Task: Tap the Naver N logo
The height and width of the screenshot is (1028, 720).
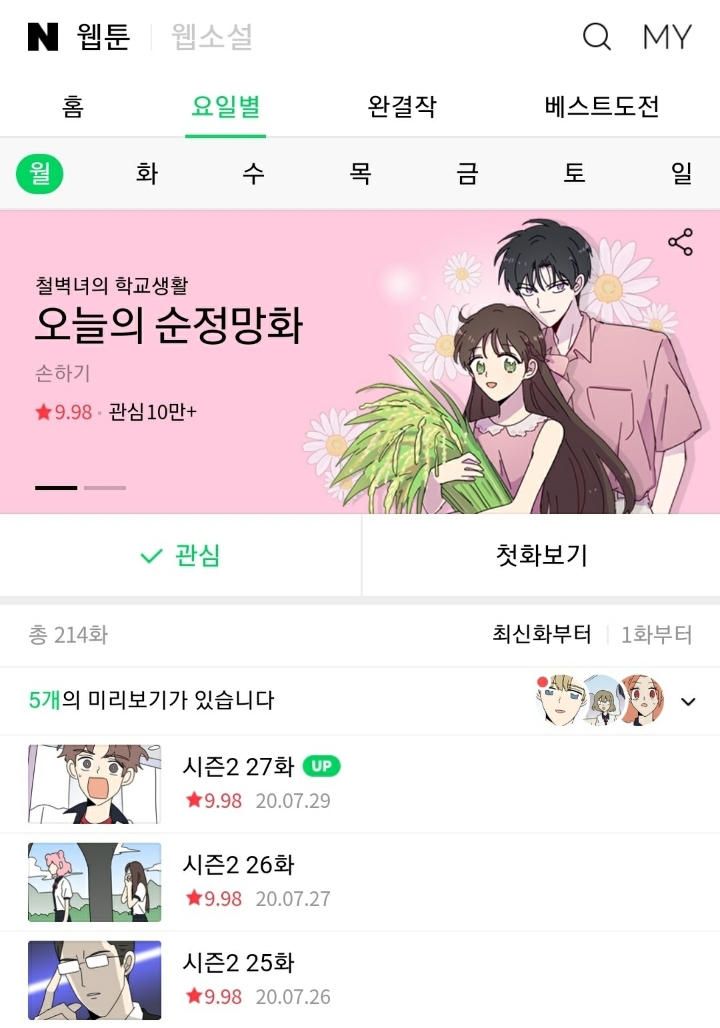Action: [43, 37]
